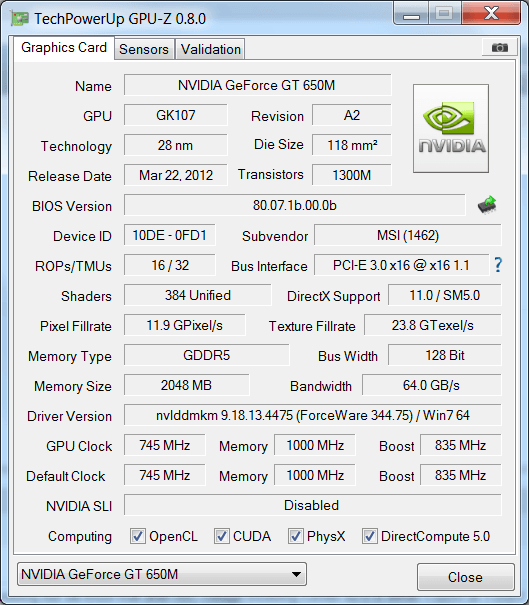The image size is (529, 605).
Task: Click the Bus Interface field PCI-E 3.0 x16
Action: coord(401,265)
